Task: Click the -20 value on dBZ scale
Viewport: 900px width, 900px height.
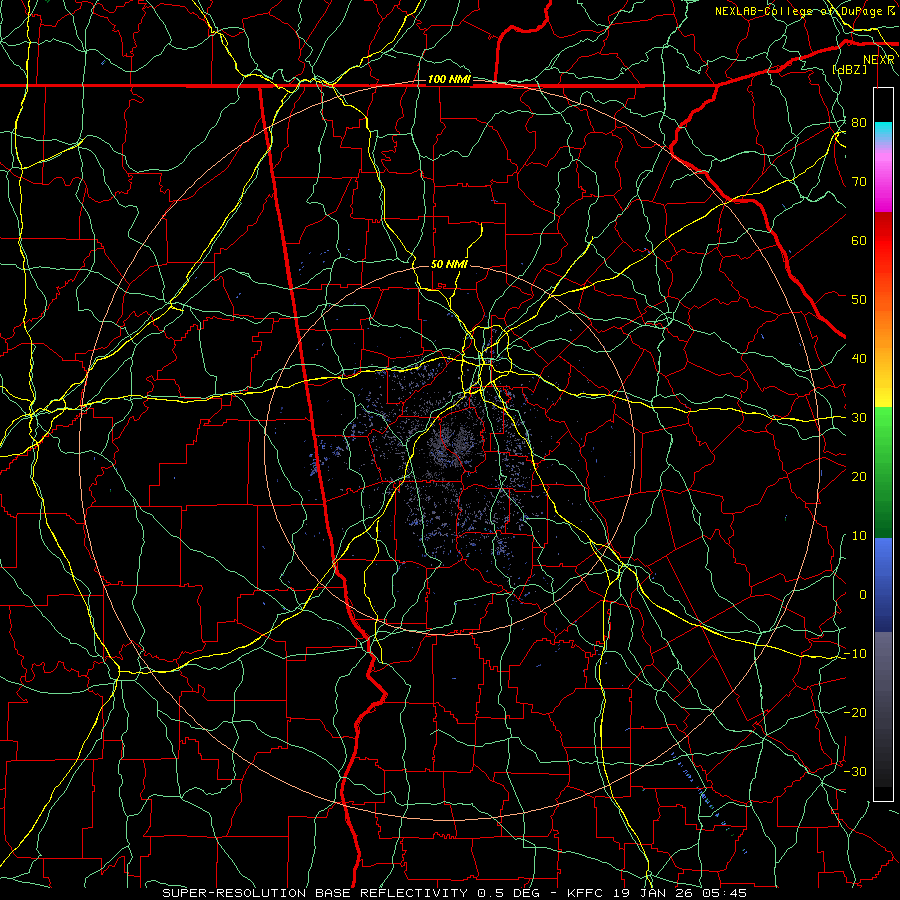Action: pos(855,713)
